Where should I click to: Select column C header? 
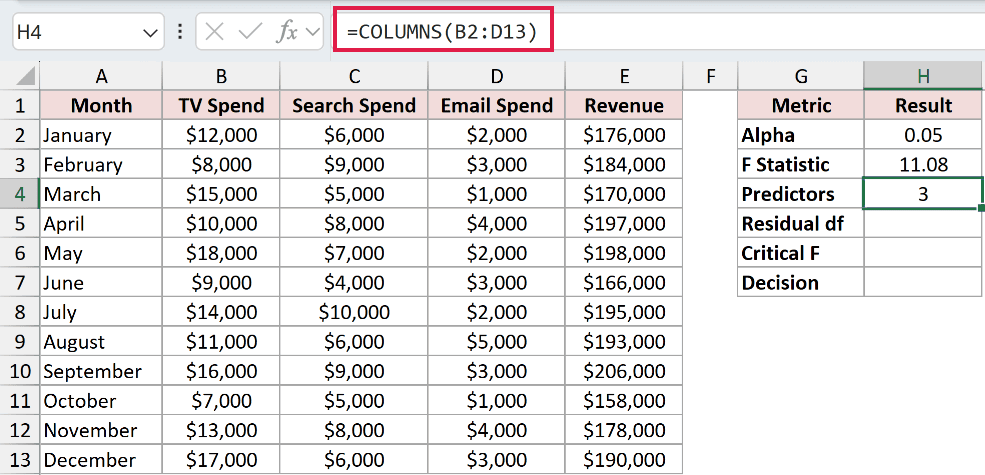click(354, 76)
